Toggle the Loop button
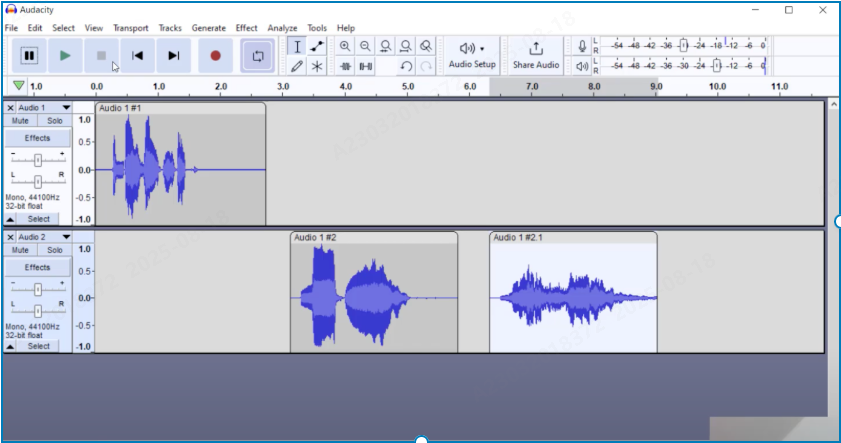The width and height of the screenshot is (841, 443). [257, 55]
